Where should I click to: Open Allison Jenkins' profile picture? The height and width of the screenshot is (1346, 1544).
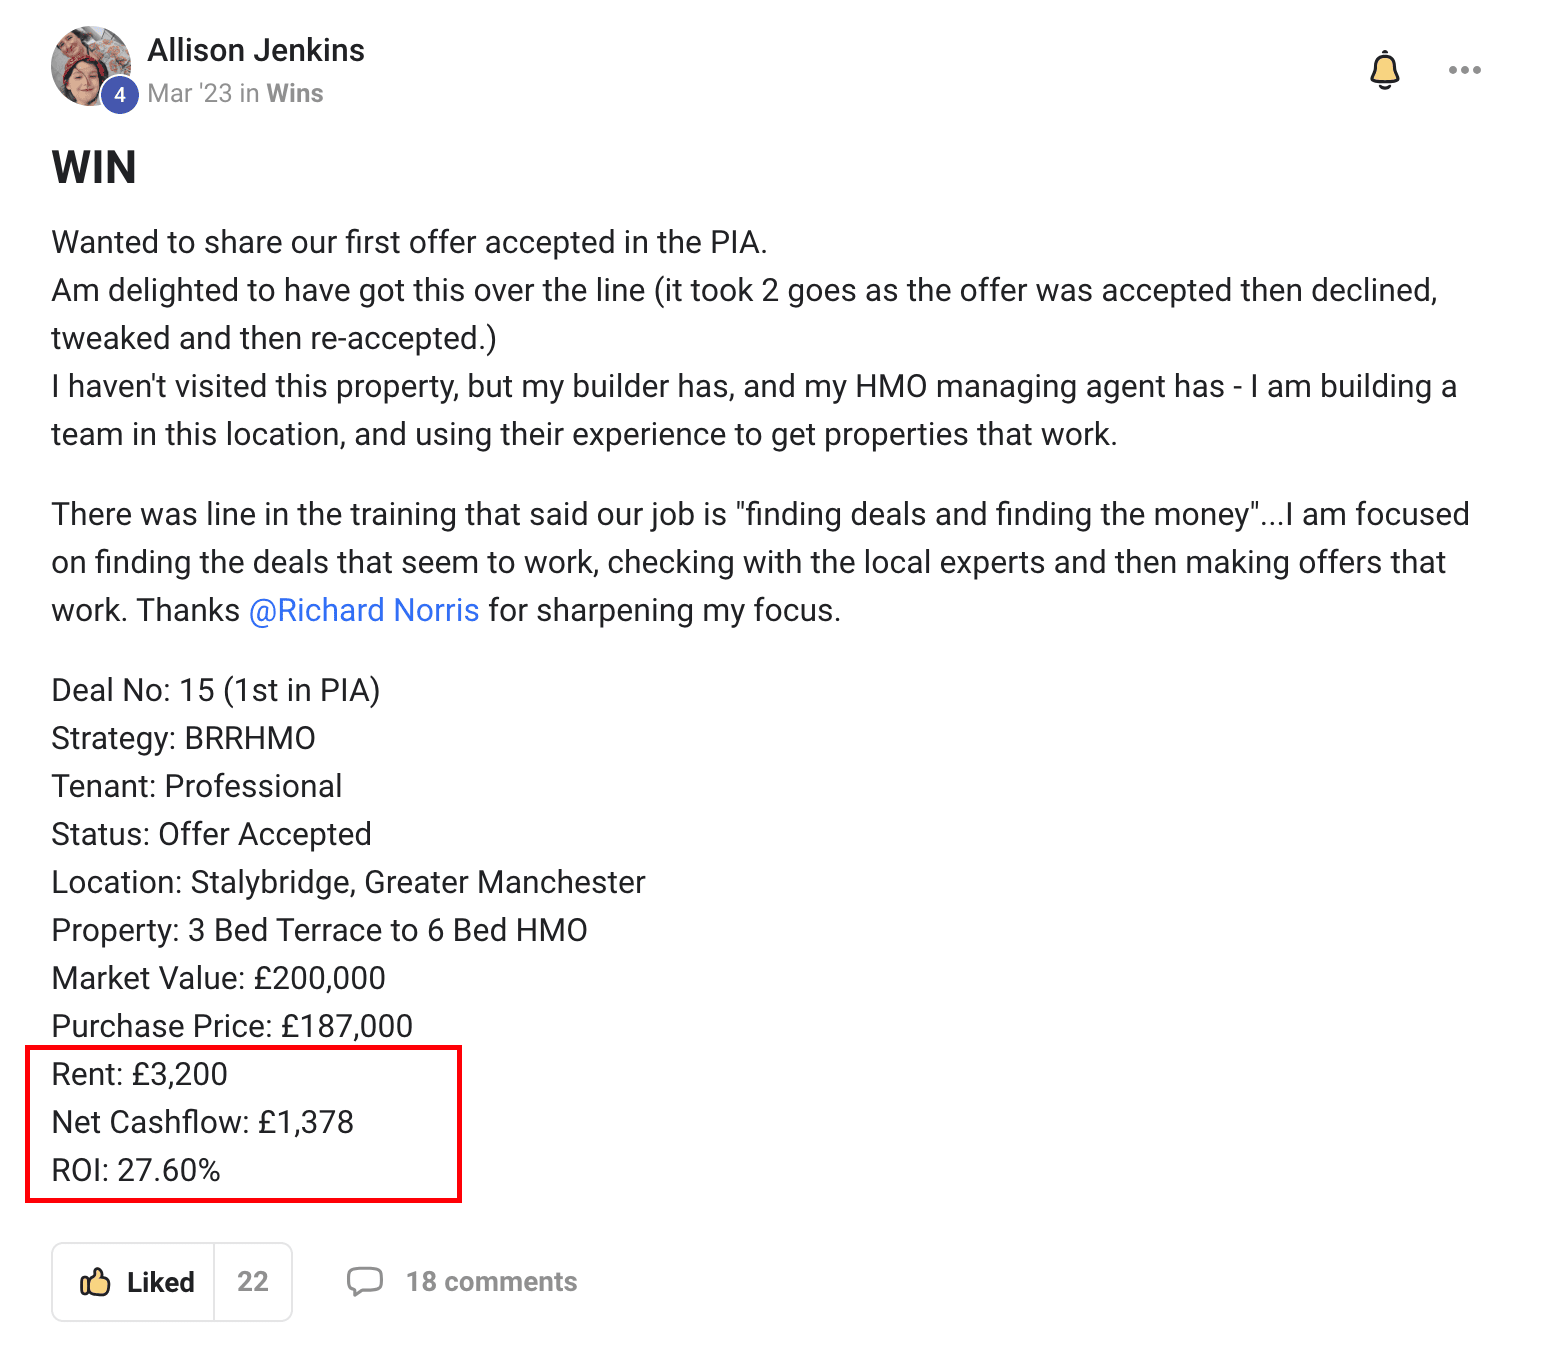pyautogui.click(x=91, y=66)
